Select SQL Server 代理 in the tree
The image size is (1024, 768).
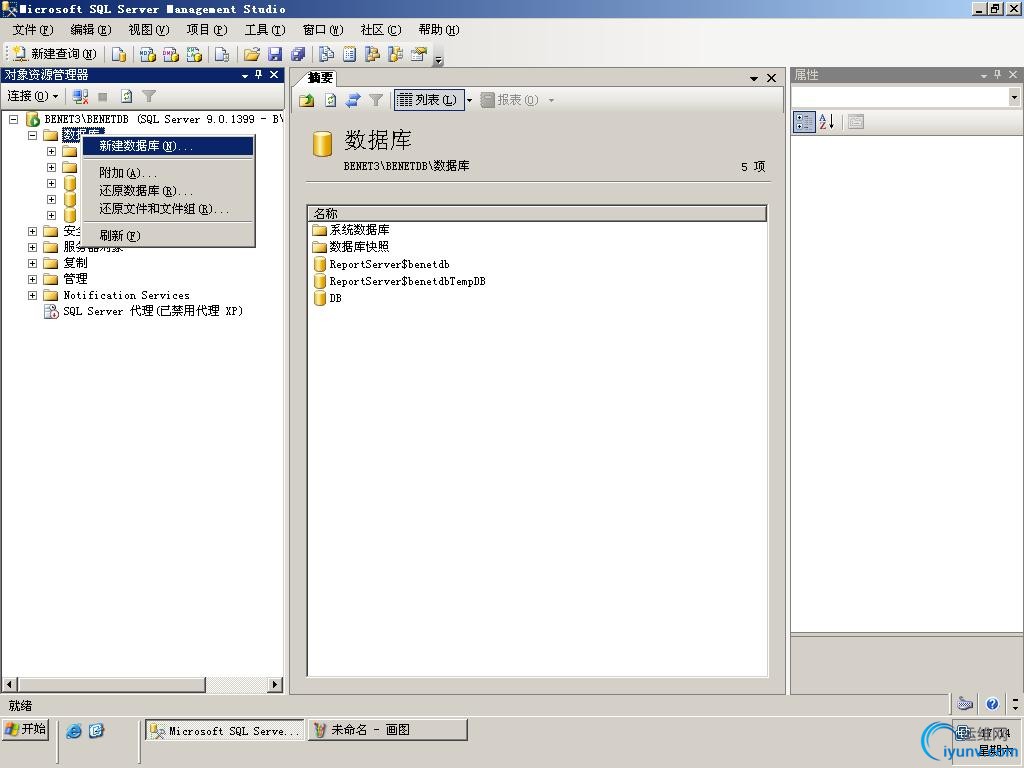click(144, 312)
